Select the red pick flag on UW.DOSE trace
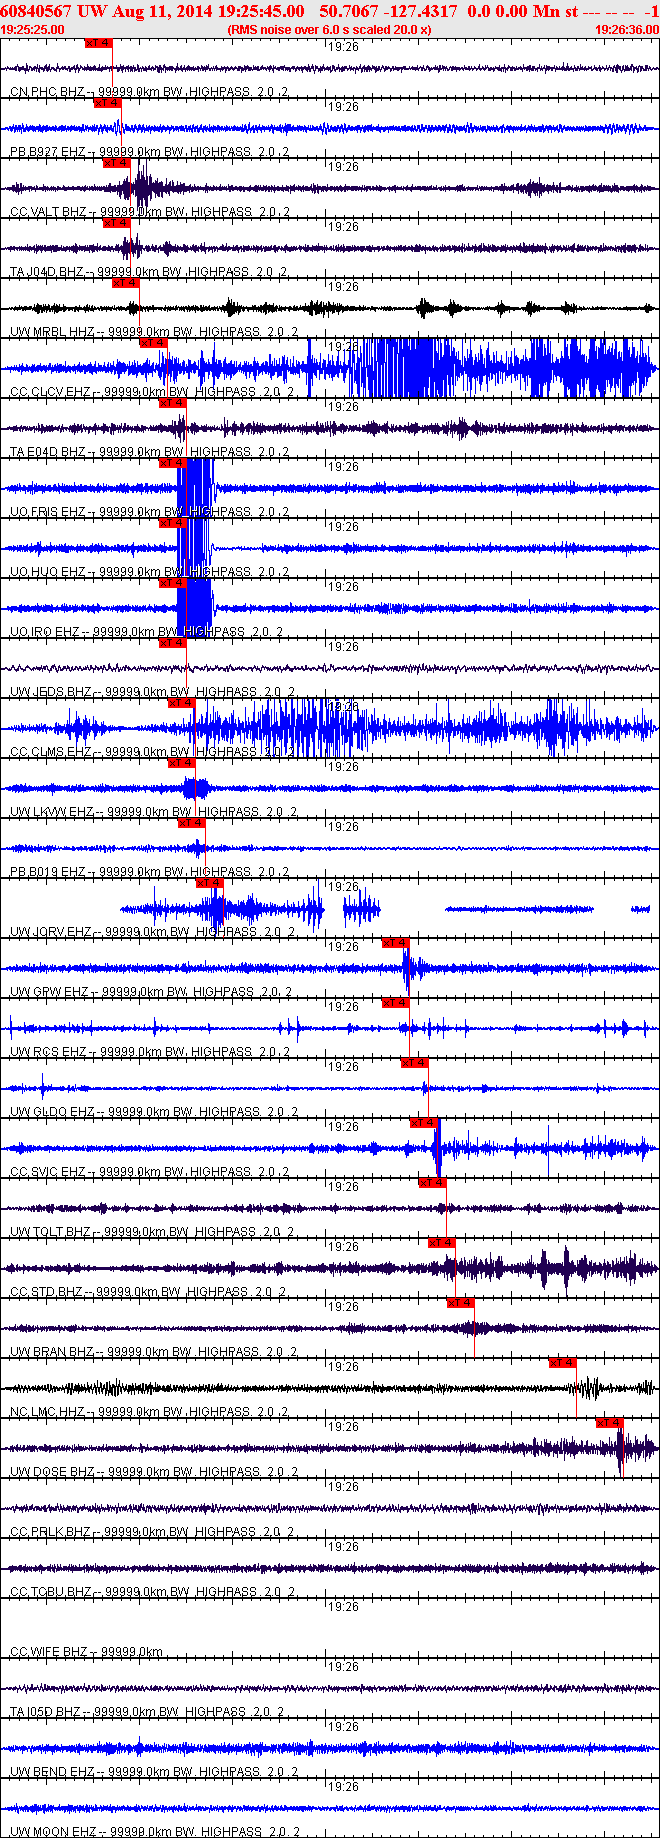Viewport: 660px width, 1838px height. click(609, 1423)
